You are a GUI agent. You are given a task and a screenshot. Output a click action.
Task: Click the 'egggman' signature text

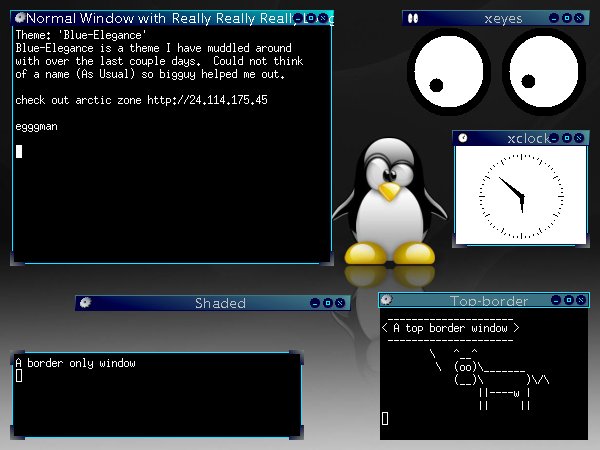coord(36,126)
